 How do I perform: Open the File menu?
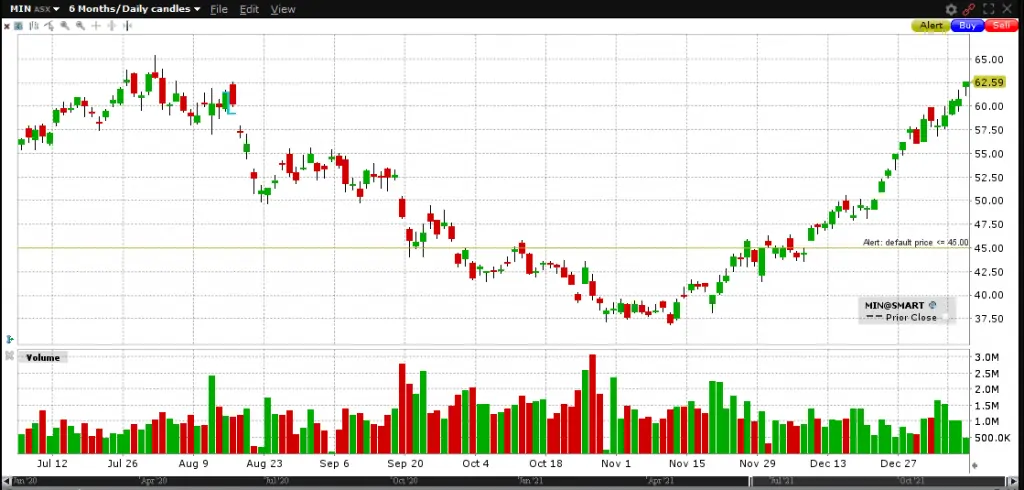click(x=218, y=9)
